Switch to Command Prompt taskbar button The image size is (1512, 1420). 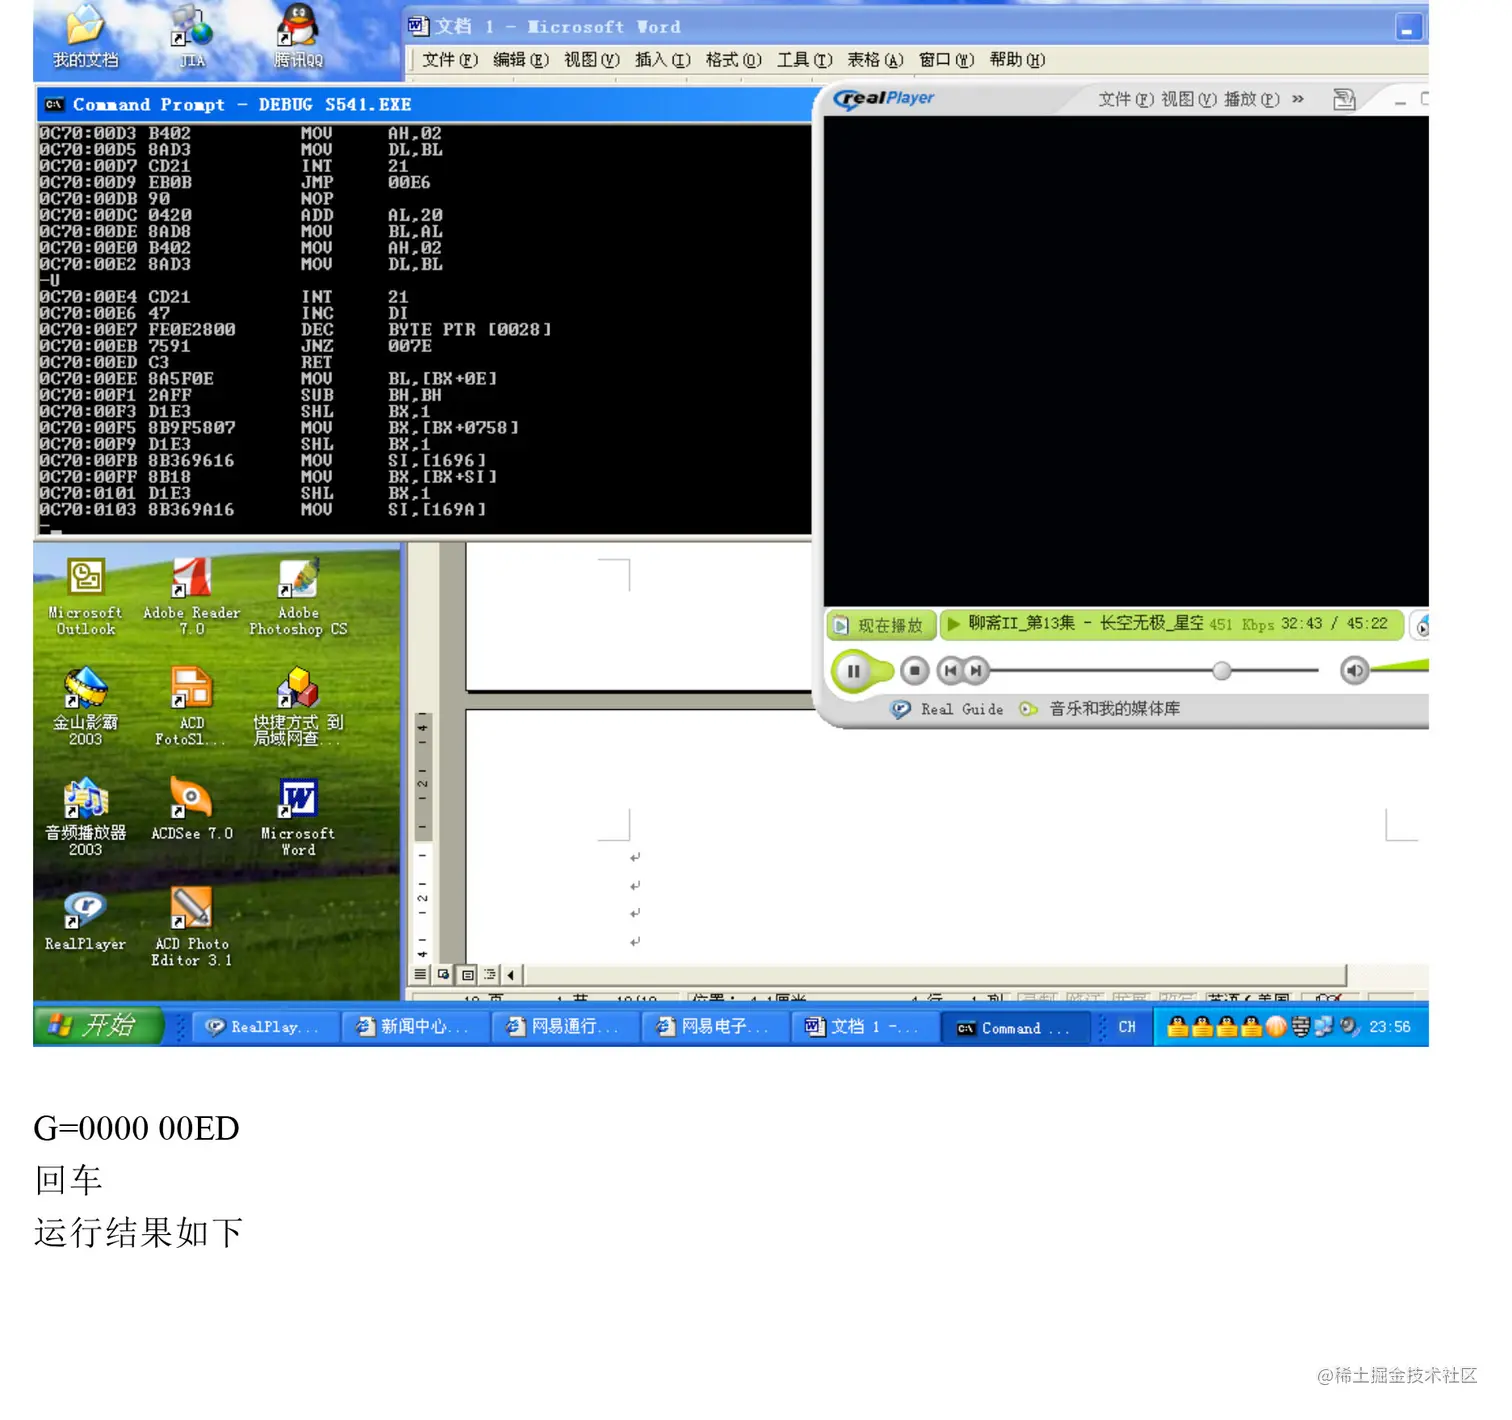[x=1014, y=1027]
